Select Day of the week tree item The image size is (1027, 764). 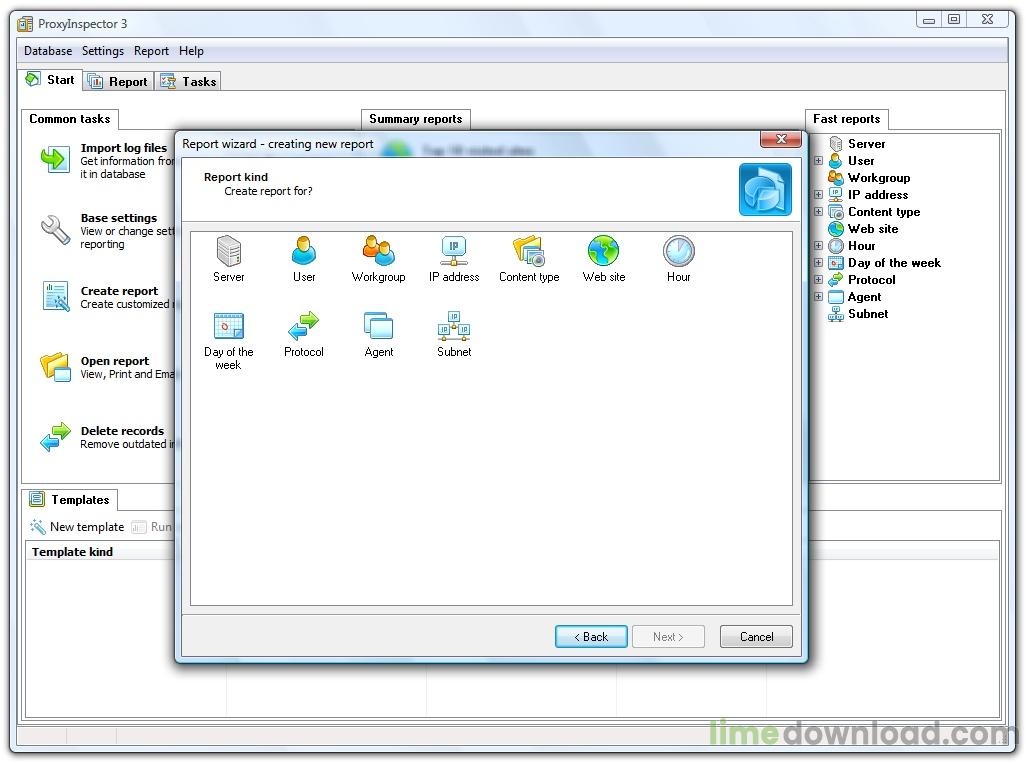click(x=894, y=263)
